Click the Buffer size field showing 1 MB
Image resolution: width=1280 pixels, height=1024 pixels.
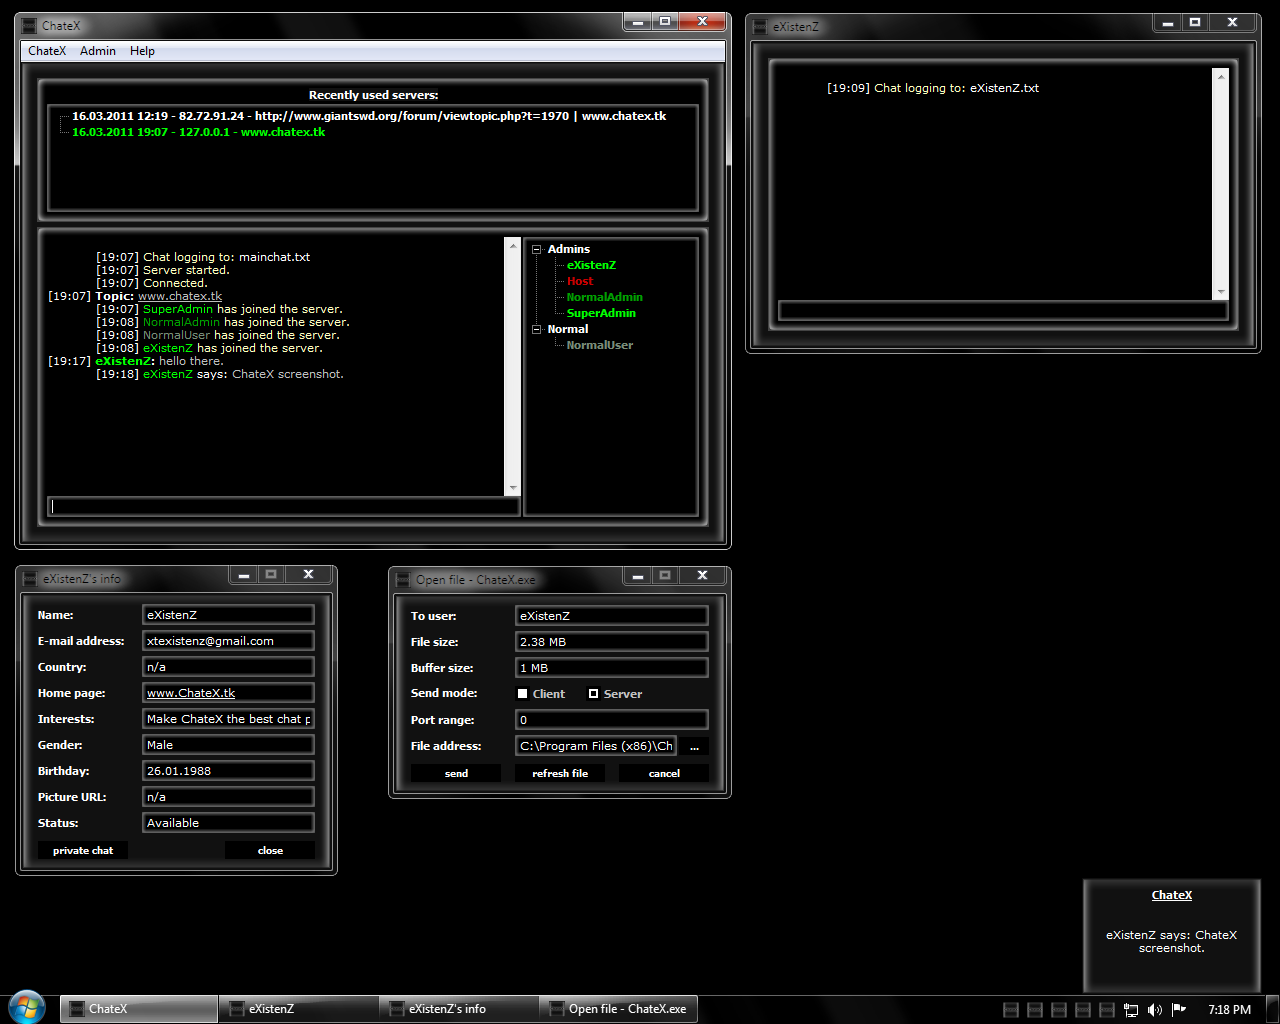click(x=612, y=668)
